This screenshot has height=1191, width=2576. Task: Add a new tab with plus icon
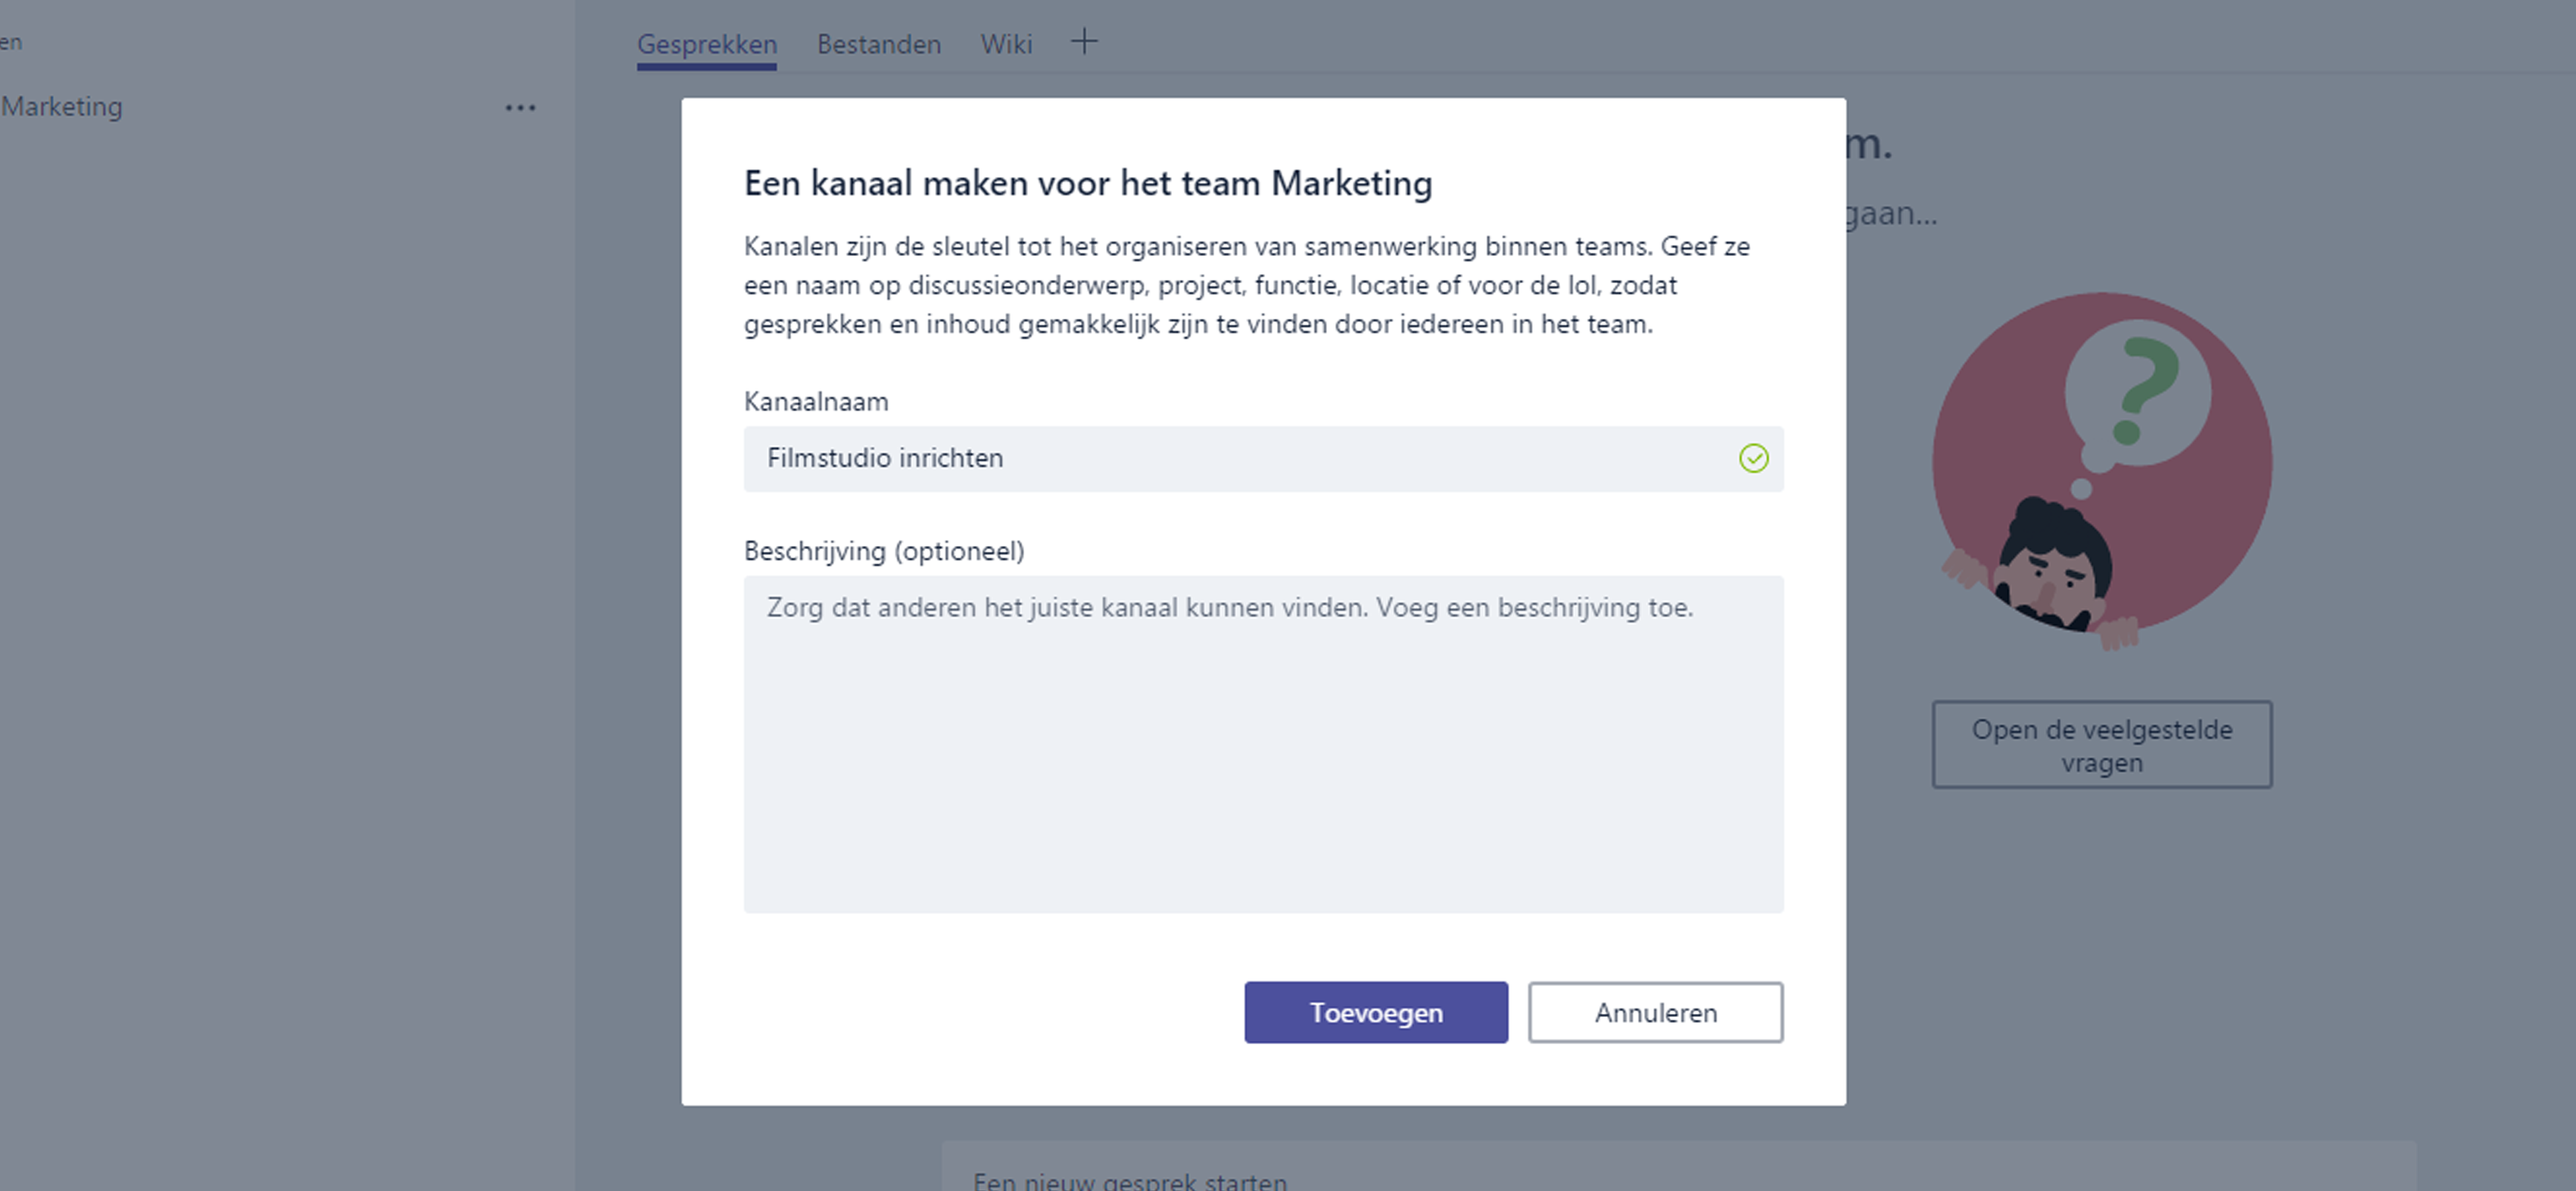[x=1084, y=42]
